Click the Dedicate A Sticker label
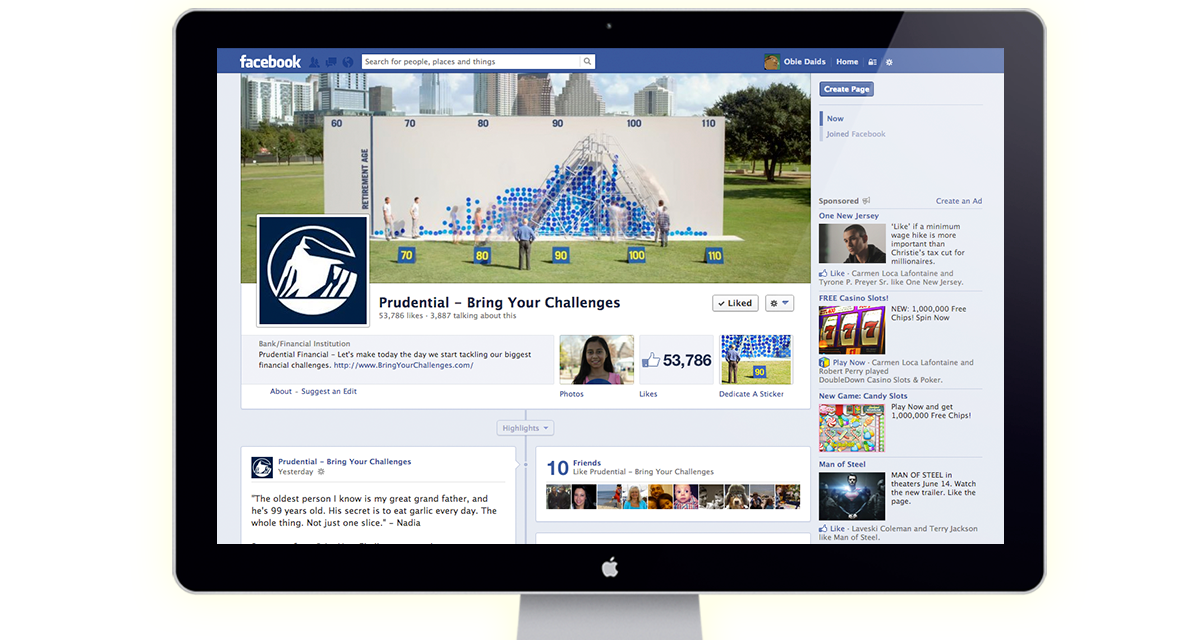1200x640 pixels. pos(752,395)
